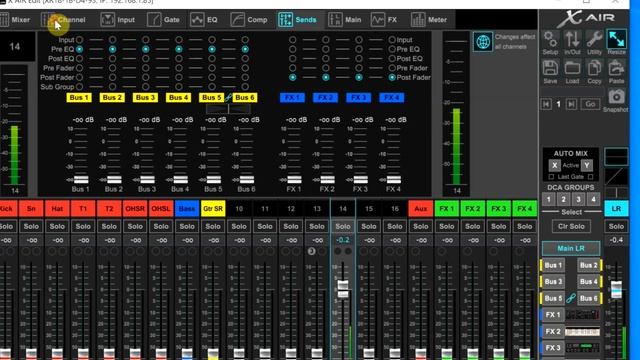Select the Main LR button

click(x=571, y=248)
